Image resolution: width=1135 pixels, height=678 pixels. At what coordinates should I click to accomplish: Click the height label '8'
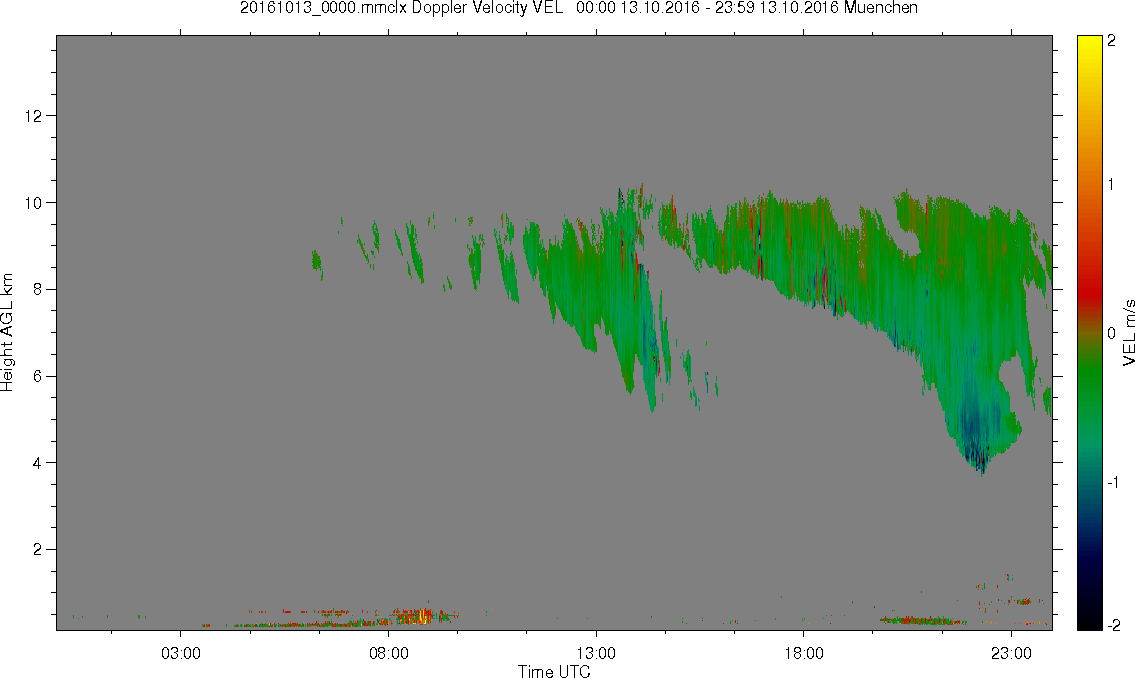tap(38, 289)
